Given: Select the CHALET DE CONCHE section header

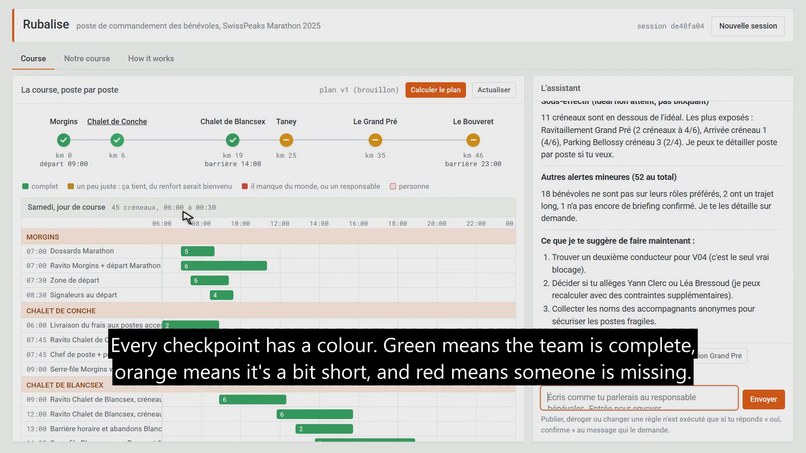Looking at the screenshot, I should 268,311.
